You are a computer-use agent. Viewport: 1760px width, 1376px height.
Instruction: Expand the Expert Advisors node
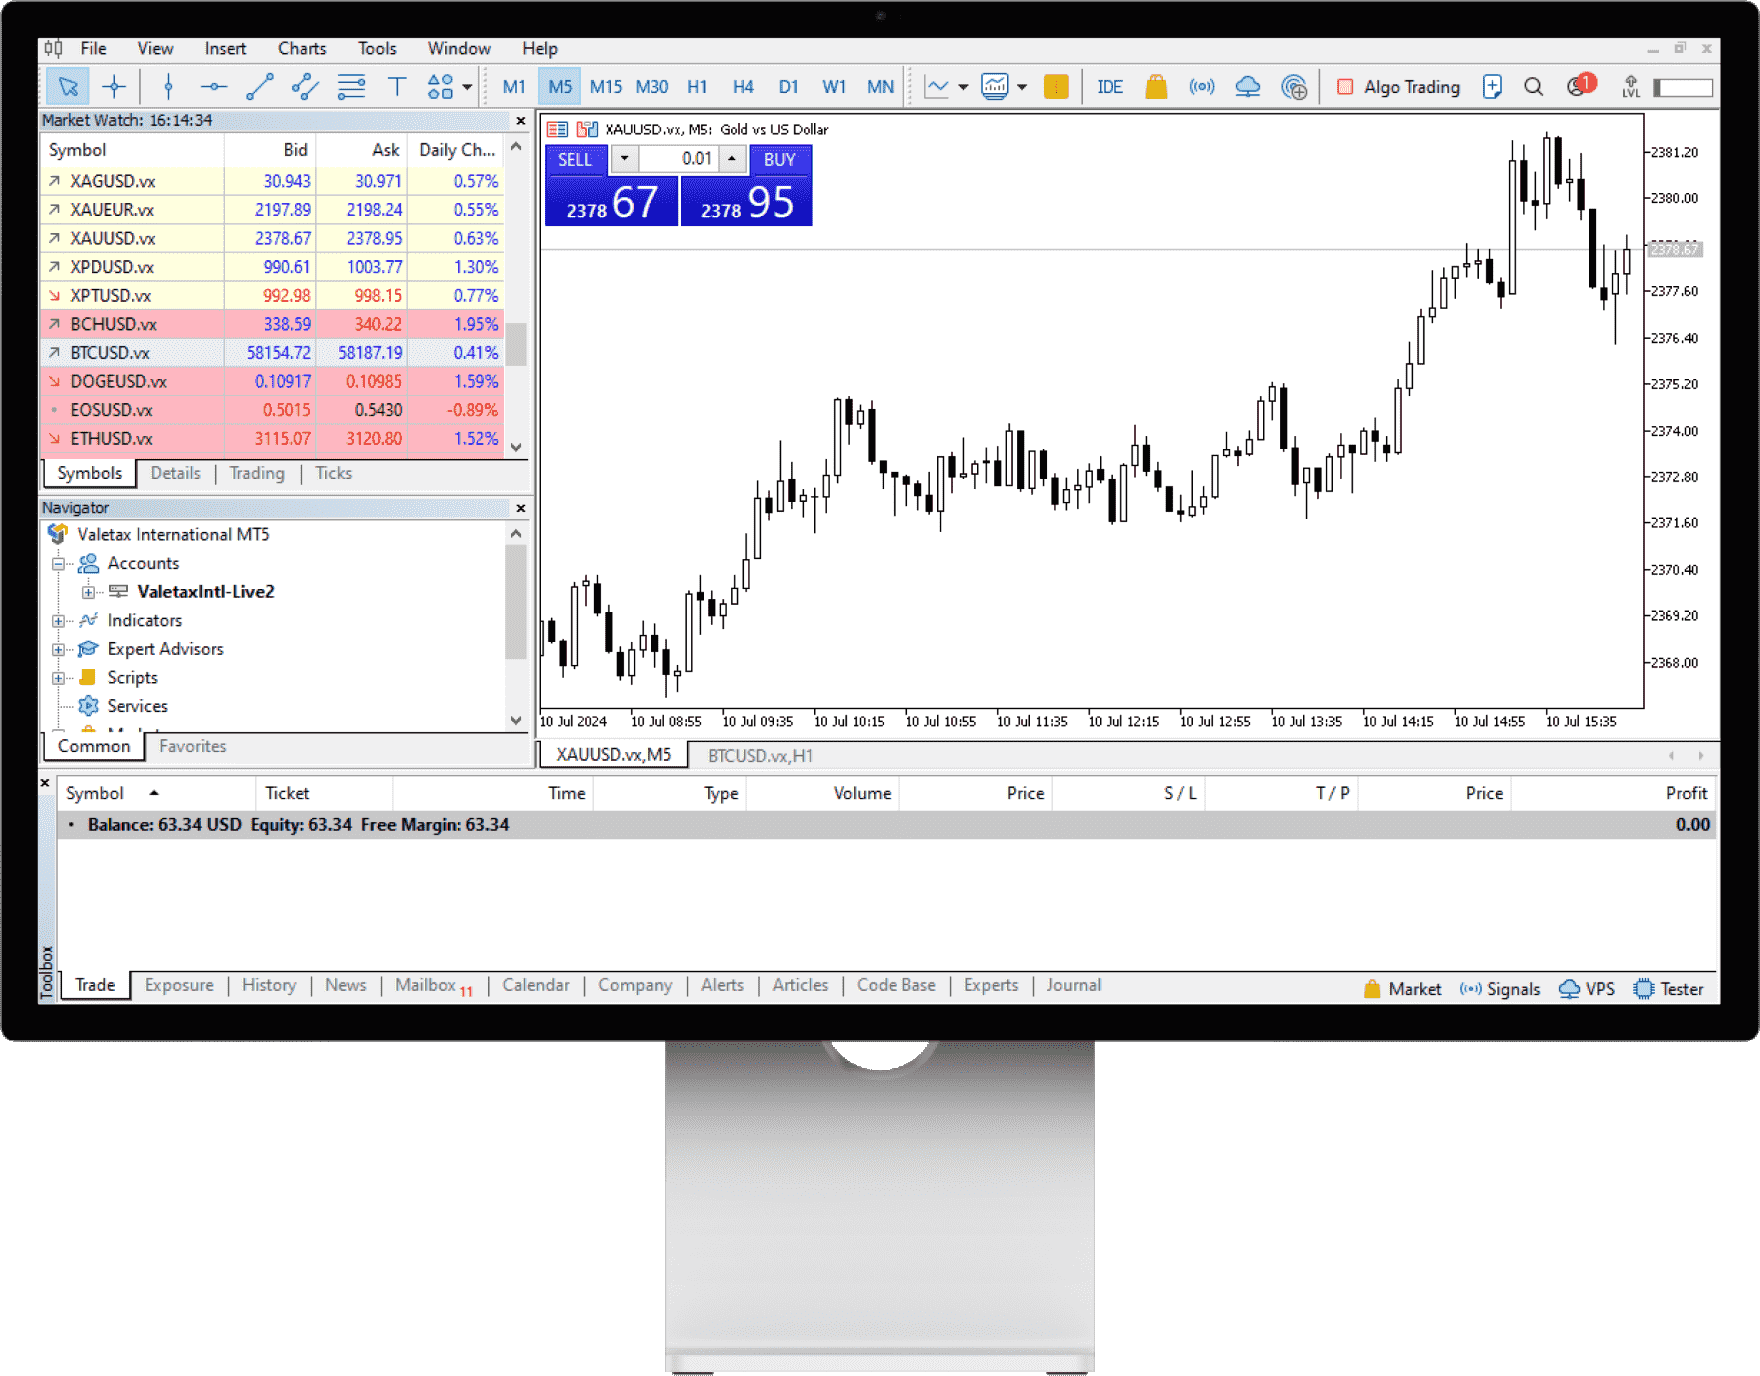(x=59, y=650)
